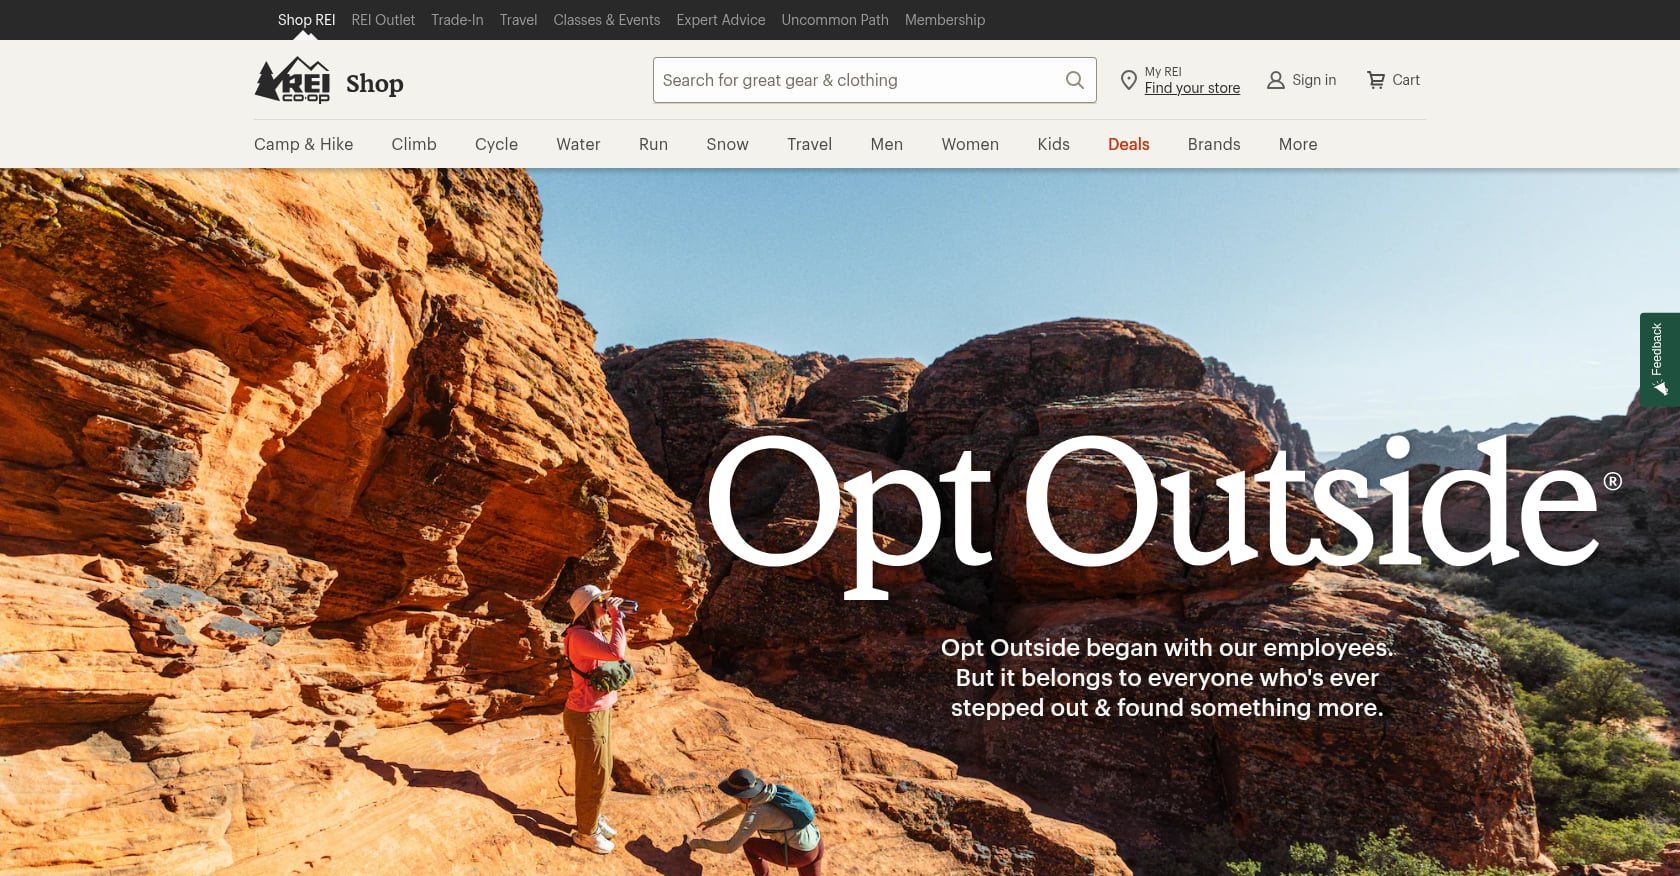Open the Run category menu
This screenshot has height=876, width=1680.
[x=653, y=144]
